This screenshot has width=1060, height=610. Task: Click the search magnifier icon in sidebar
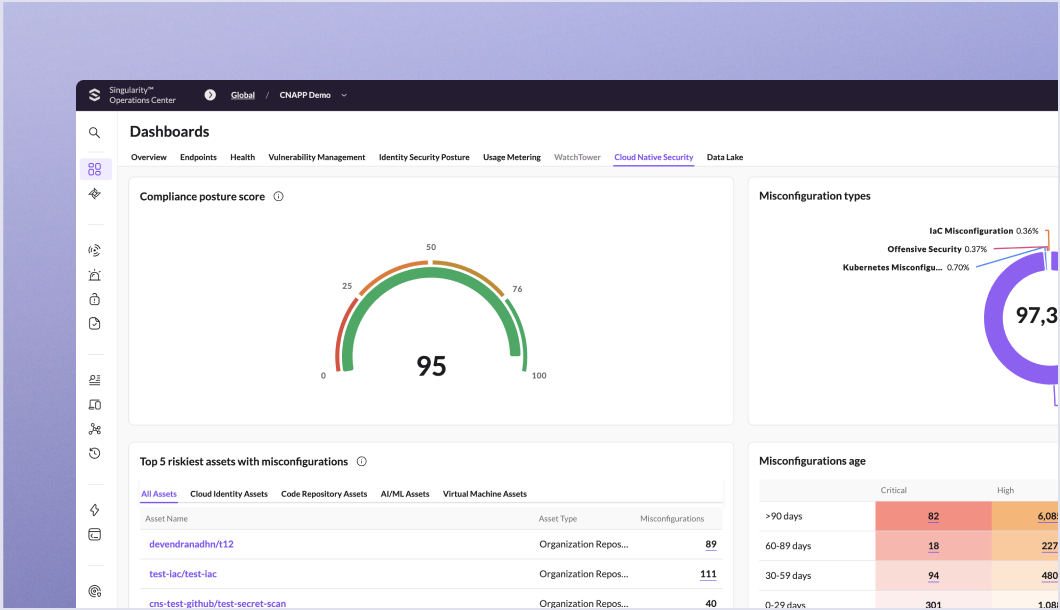coord(94,132)
